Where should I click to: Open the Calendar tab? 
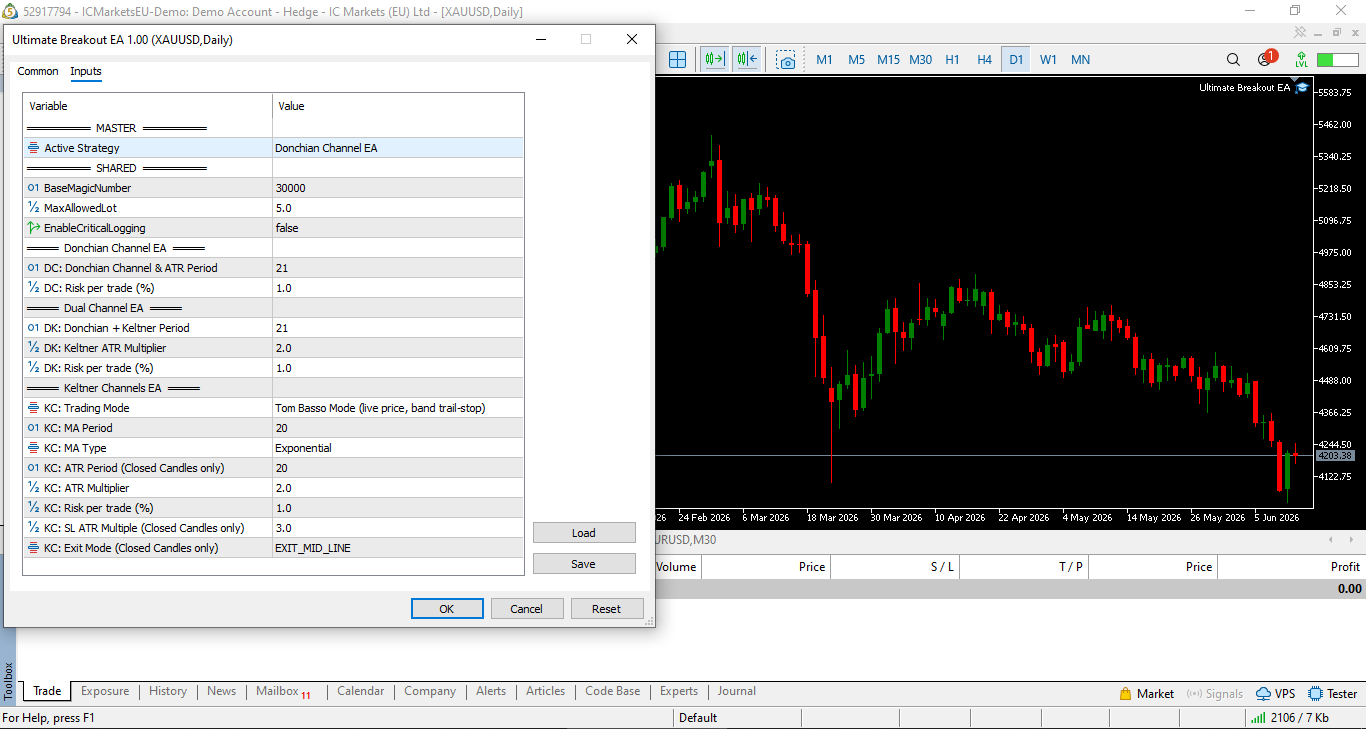click(x=360, y=691)
